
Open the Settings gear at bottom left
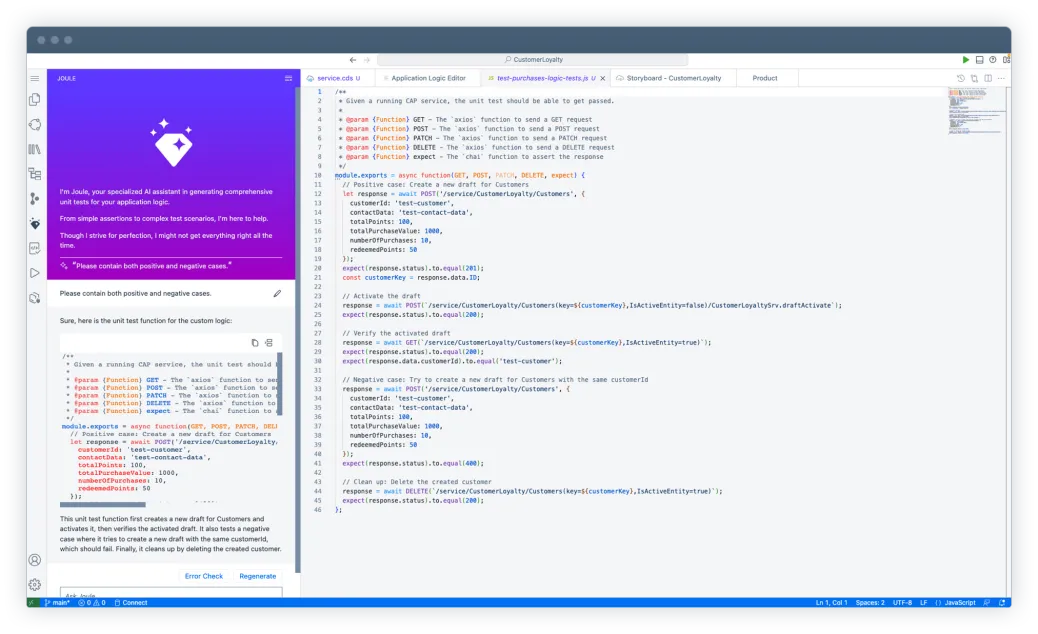pos(34,585)
